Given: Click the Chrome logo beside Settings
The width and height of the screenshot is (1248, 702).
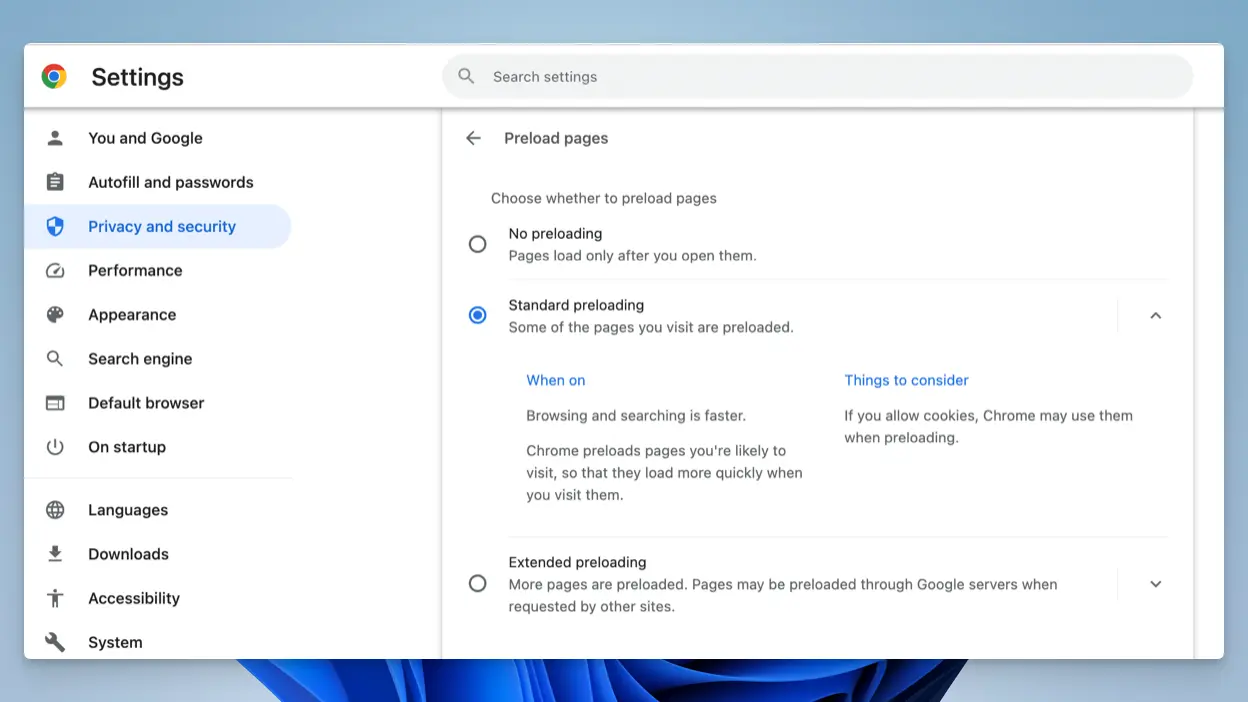Looking at the screenshot, I should coord(53,75).
